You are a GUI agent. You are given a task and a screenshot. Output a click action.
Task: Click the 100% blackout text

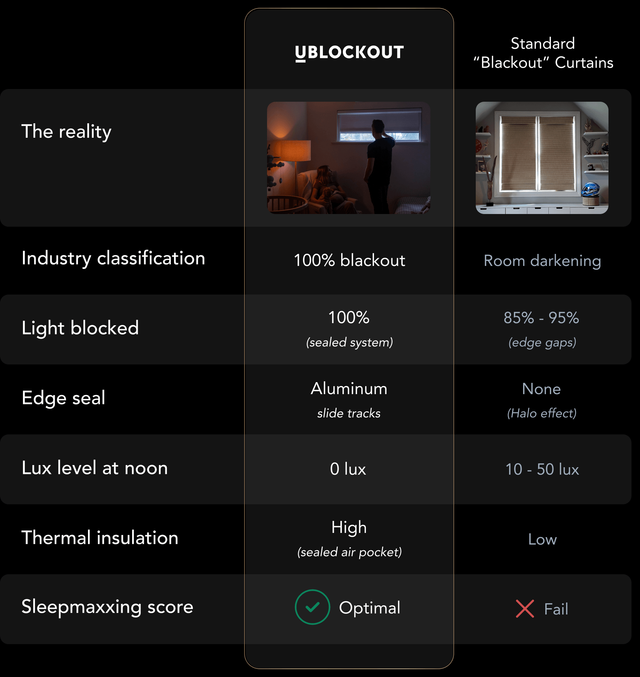coord(349,260)
